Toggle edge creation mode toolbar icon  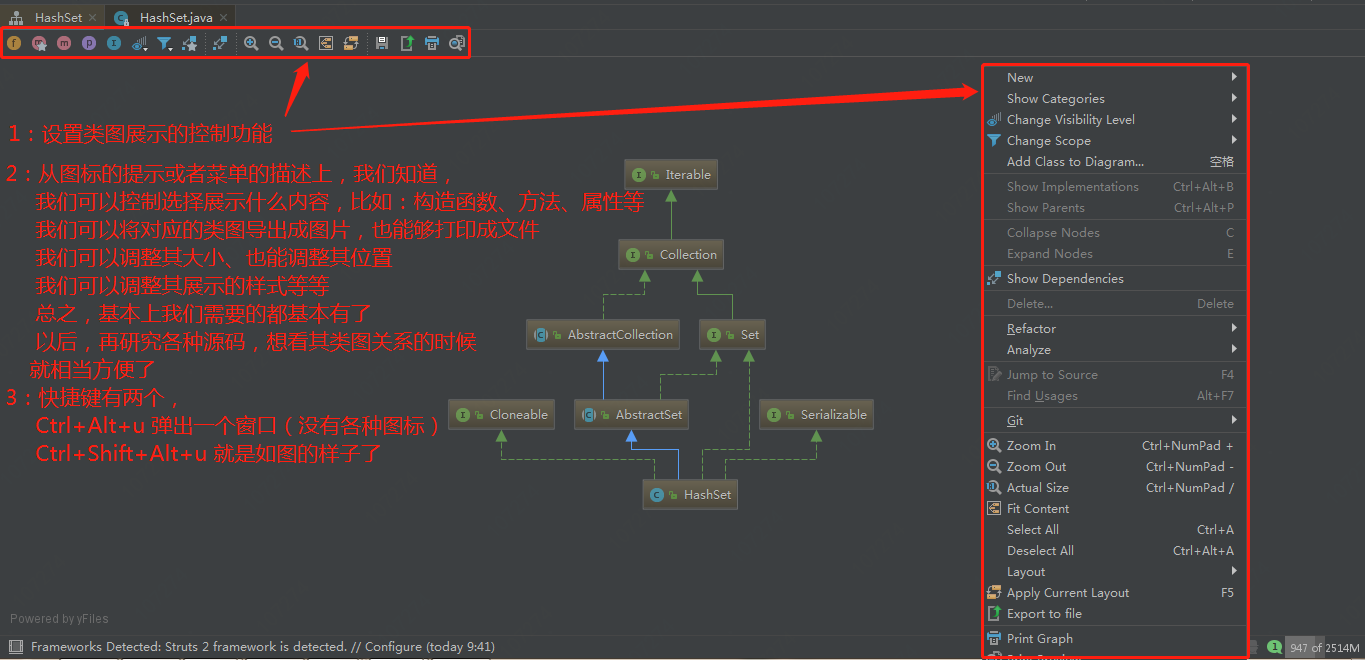point(189,43)
